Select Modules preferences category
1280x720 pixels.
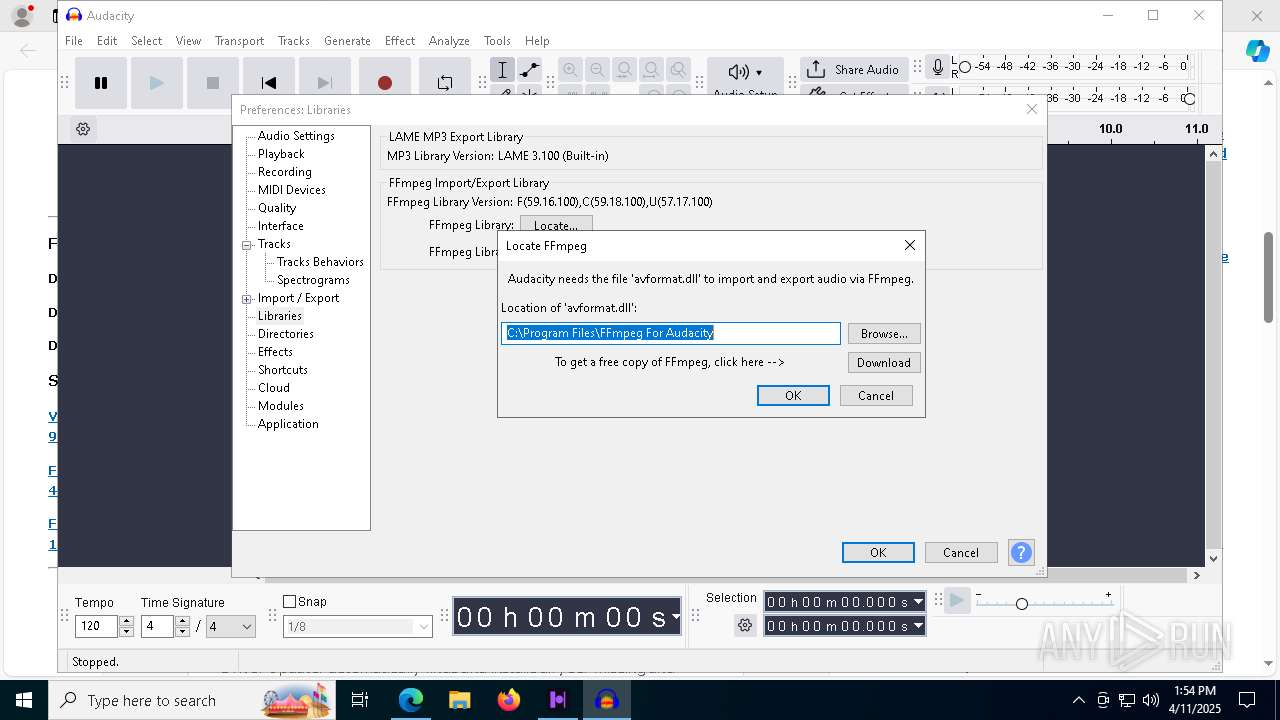[x=281, y=406]
